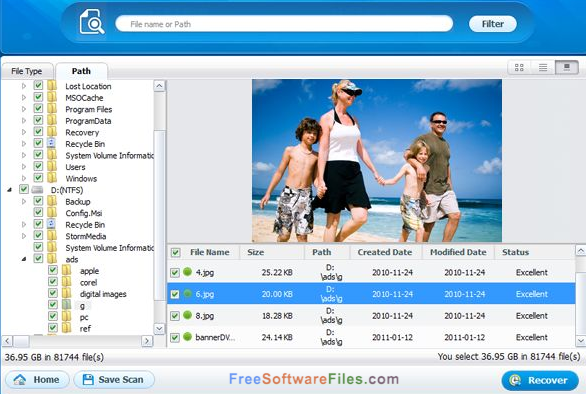Click the Lost Location folder icon
The height and width of the screenshot is (394, 586).
(x=52, y=86)
